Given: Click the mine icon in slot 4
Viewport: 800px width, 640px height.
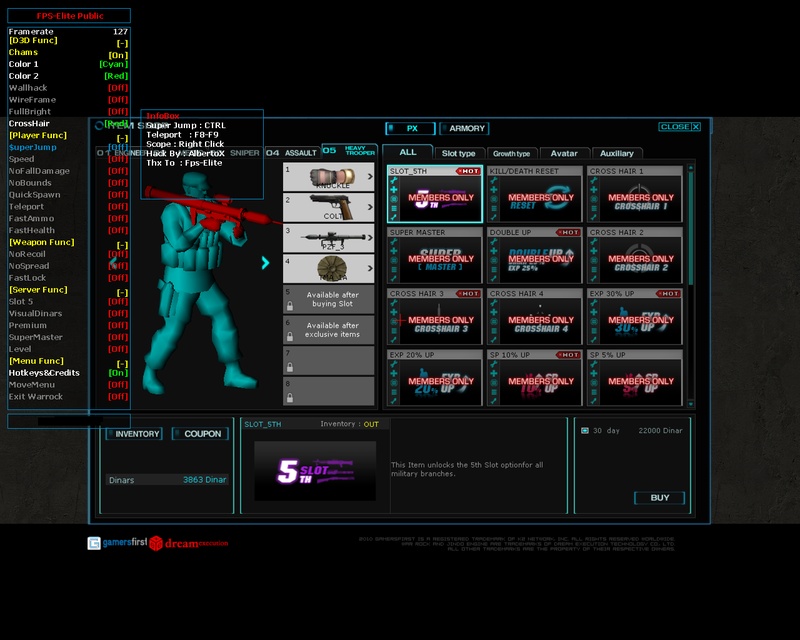Looking at the screenshot, I should point(332,268).
